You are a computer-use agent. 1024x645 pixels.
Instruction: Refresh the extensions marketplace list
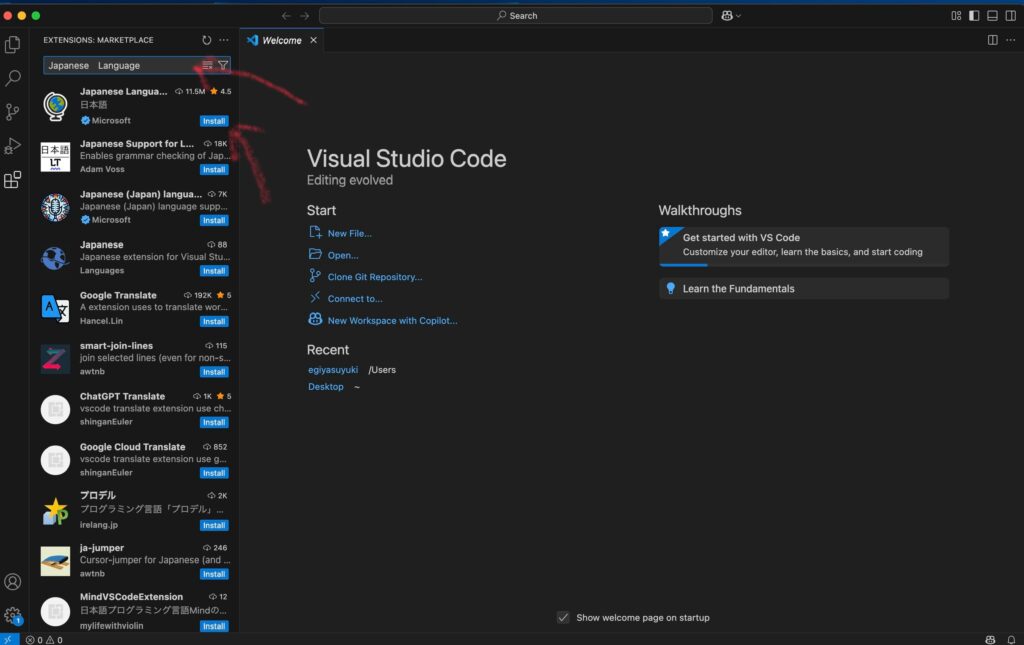click(x=206, y=40)
